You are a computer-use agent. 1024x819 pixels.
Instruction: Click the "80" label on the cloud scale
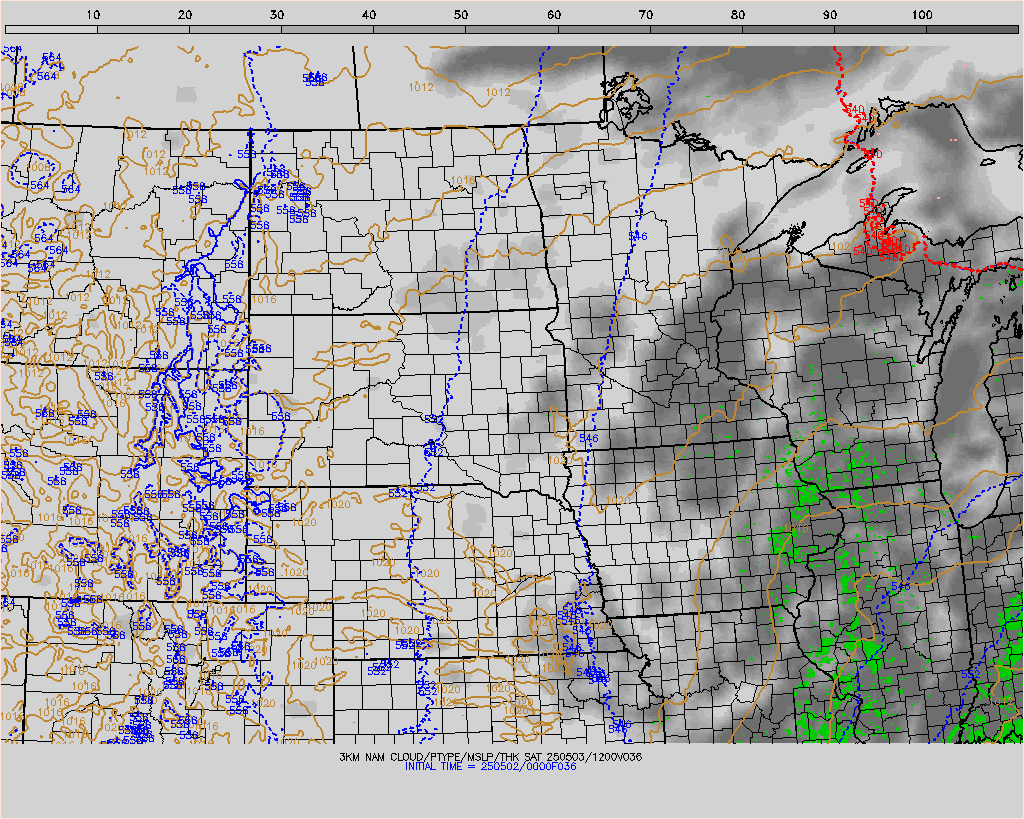738,15
